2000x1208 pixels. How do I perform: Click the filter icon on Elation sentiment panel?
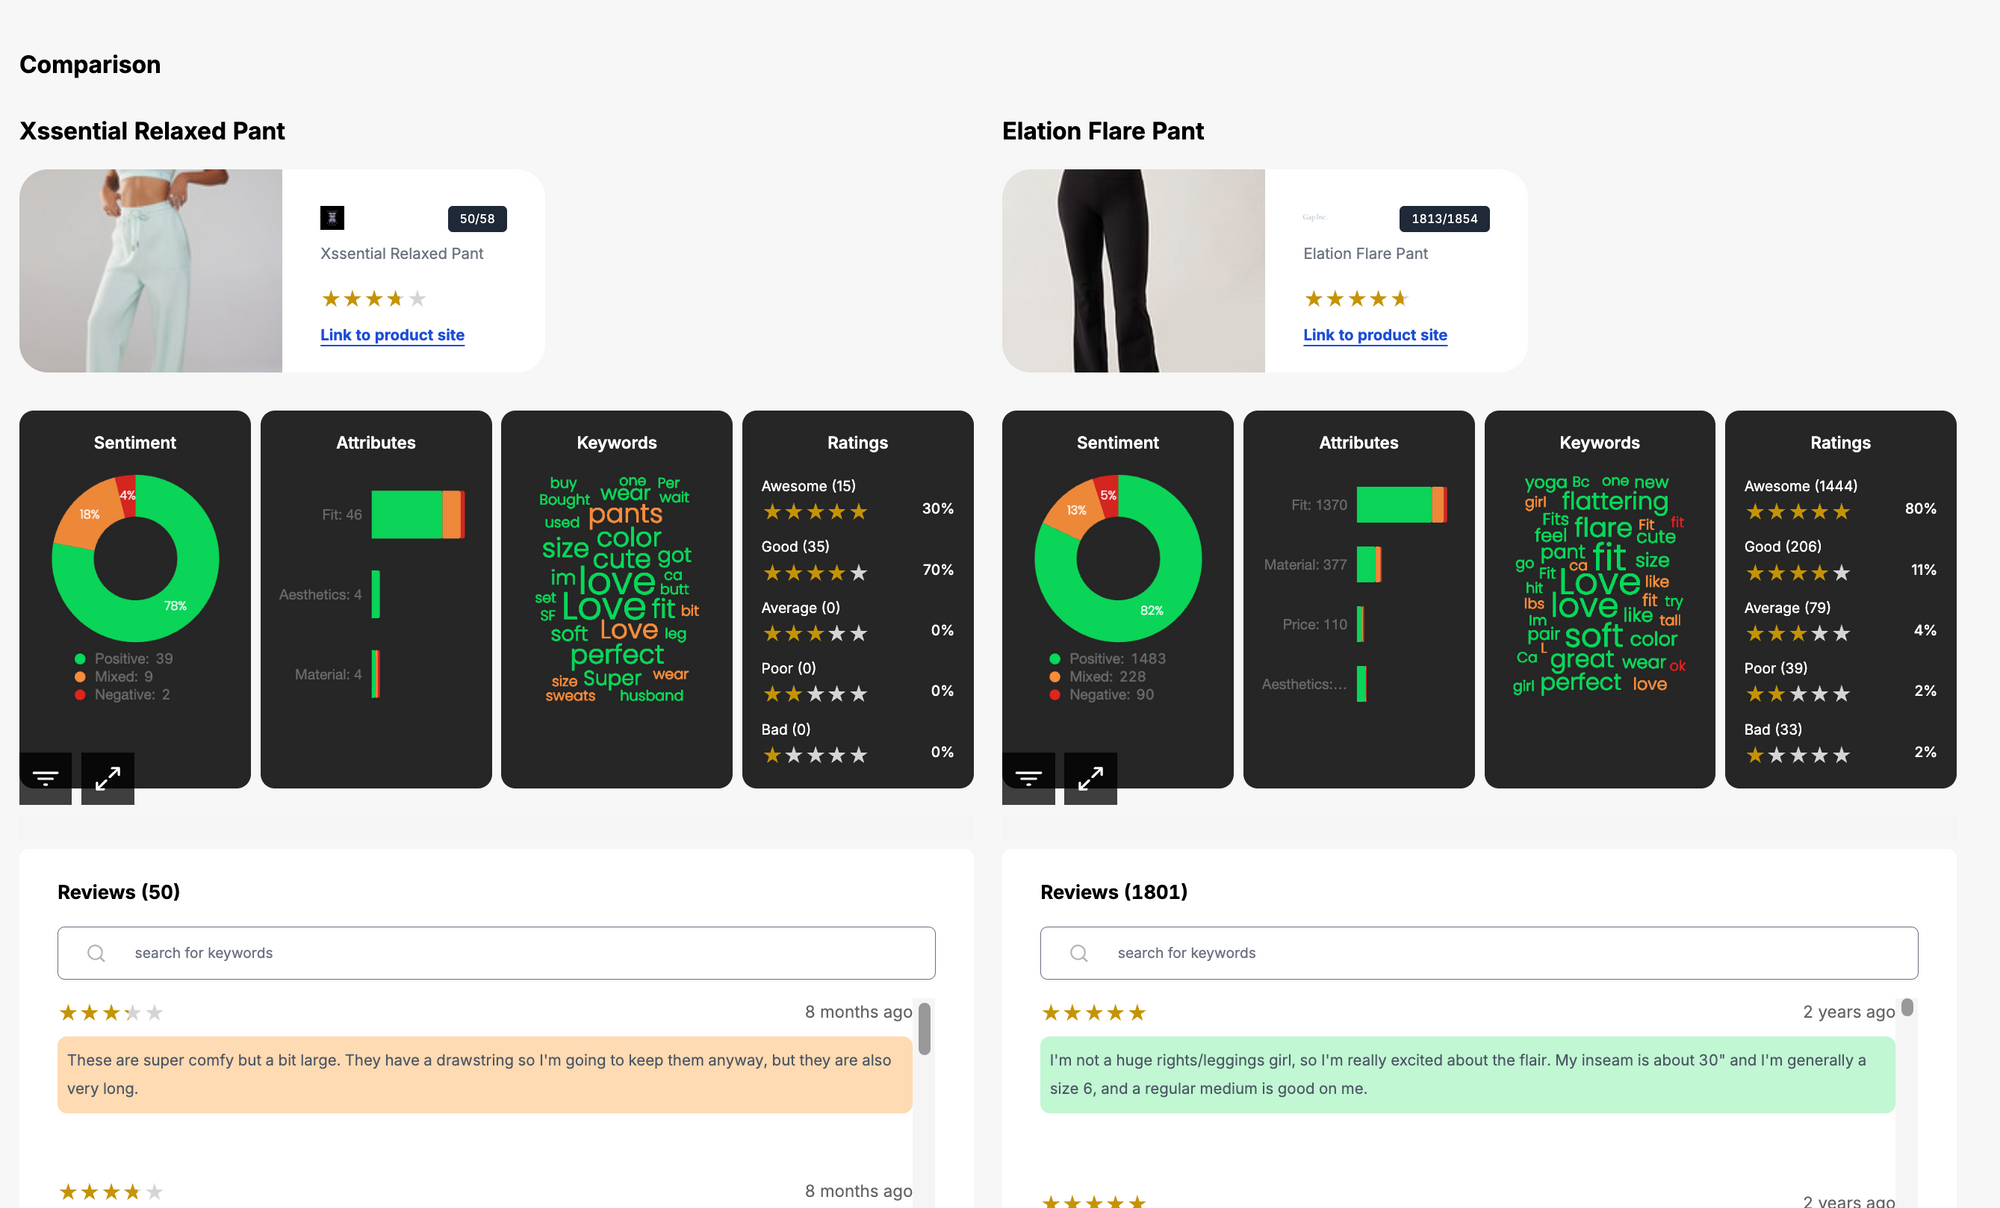click(x=1029, y=777)
